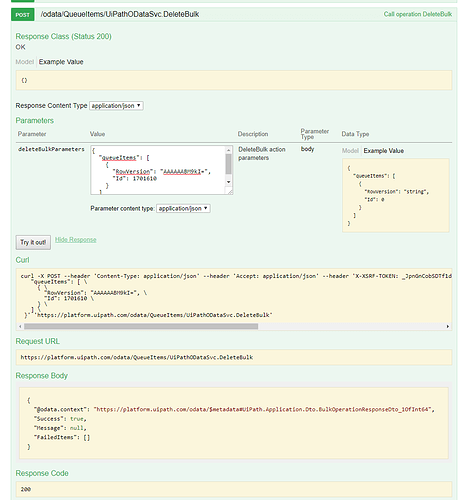Switch to the Data Type Model tab

[351, 151]
